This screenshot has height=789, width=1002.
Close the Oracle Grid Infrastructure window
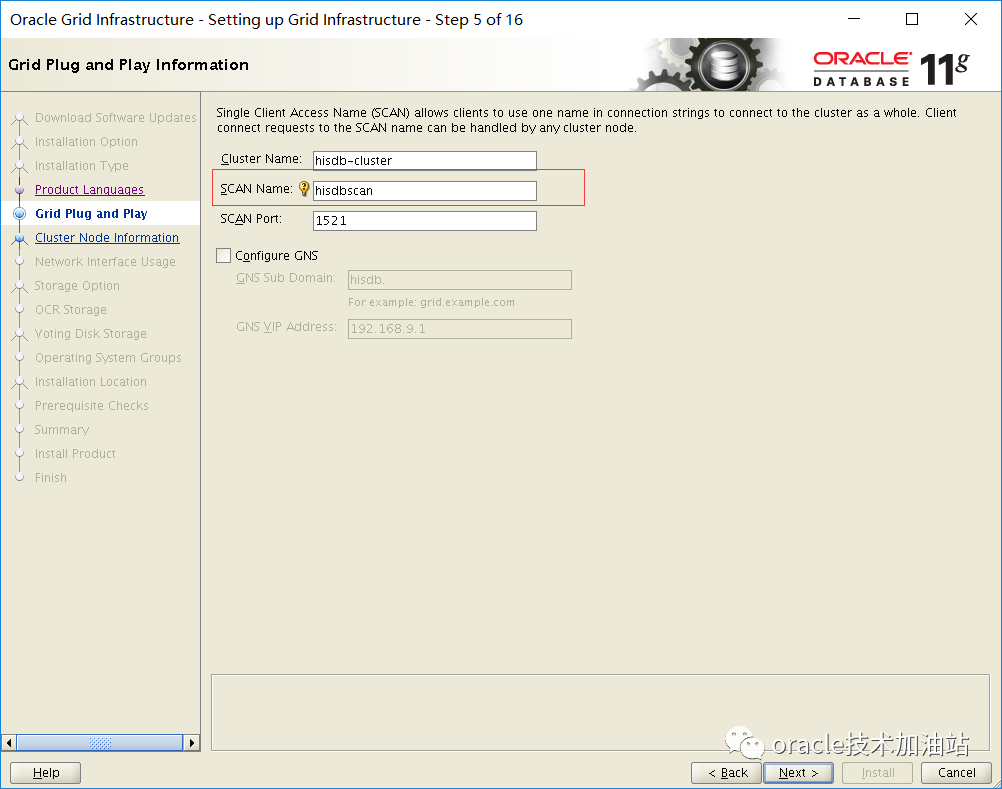click(971, 19)
